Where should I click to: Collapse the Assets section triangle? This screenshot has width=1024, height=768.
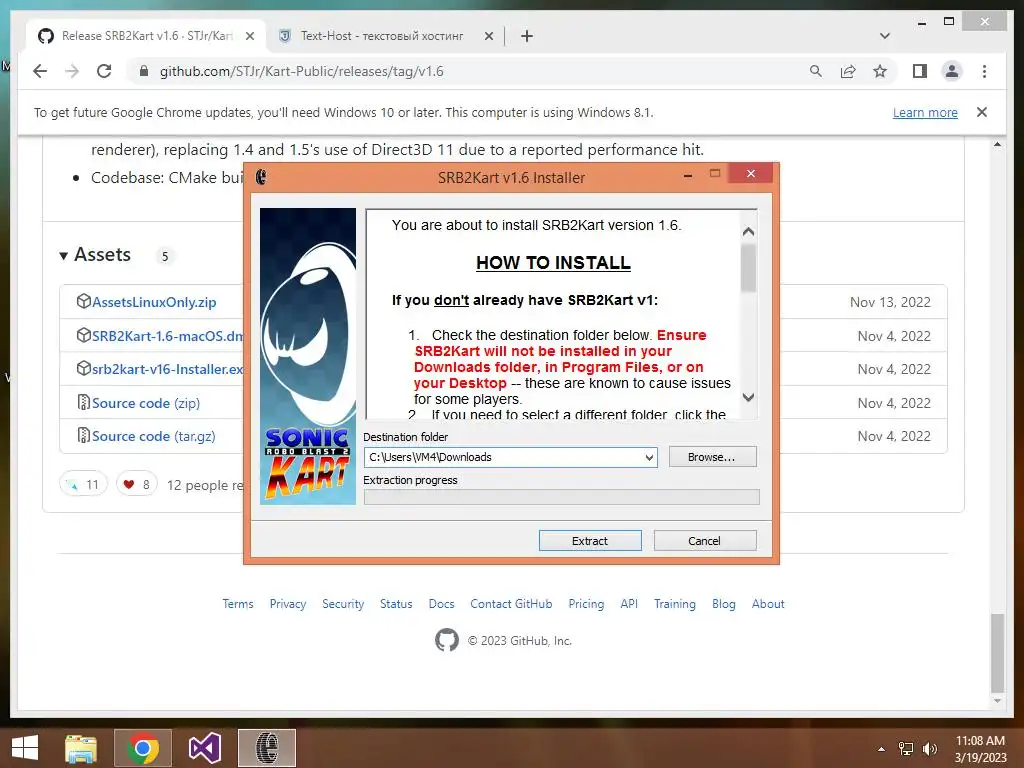(63, 255)
